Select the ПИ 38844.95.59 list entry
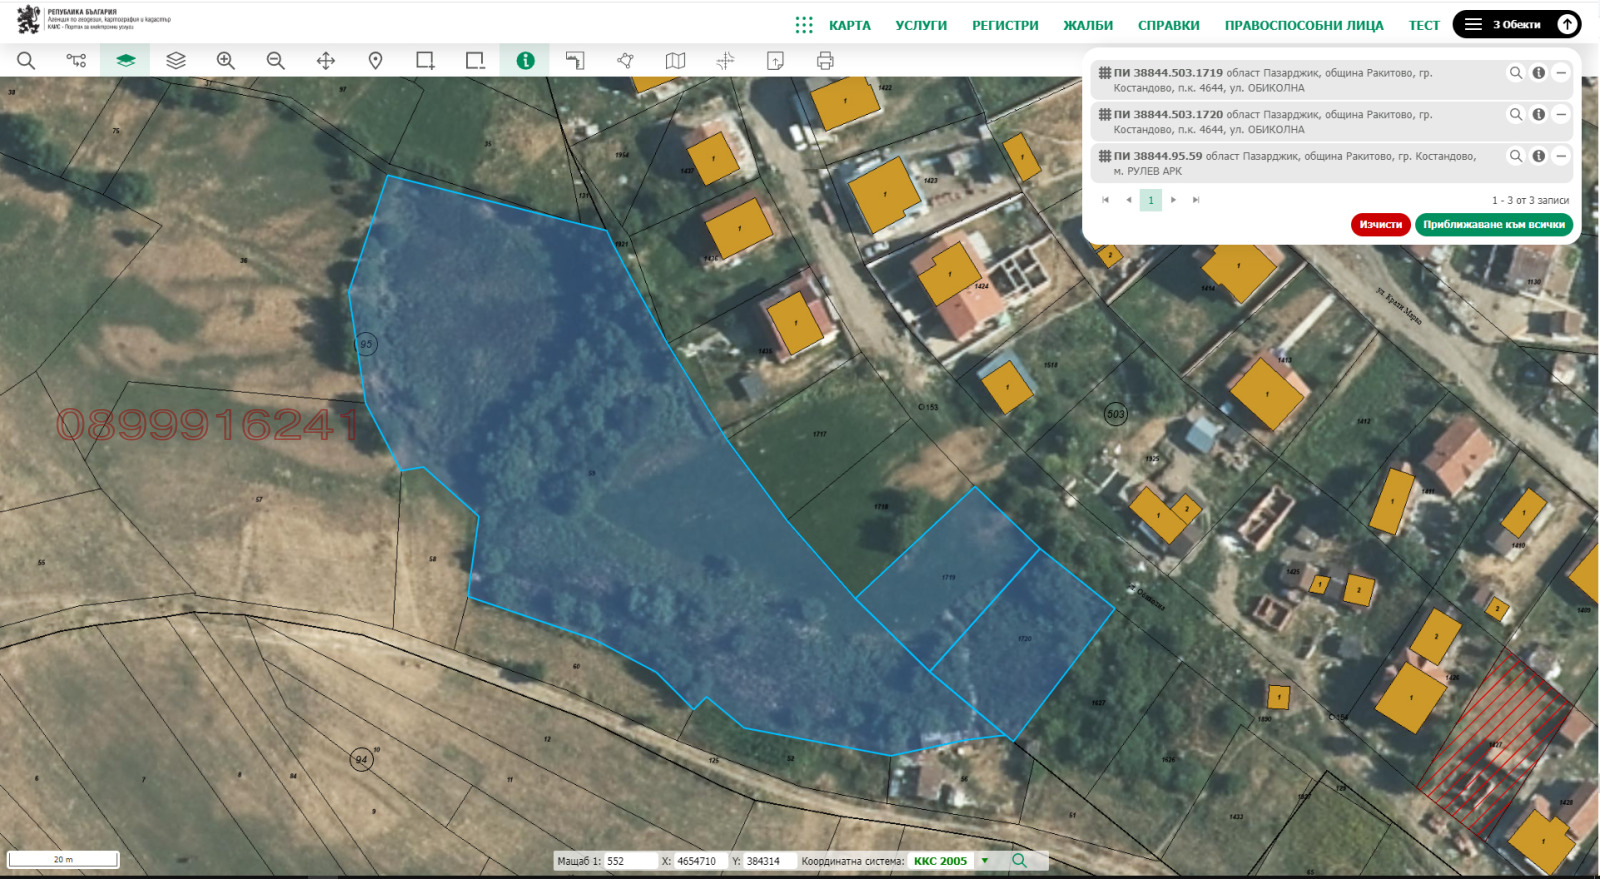1600x879 pixels. coord(1332,163)
